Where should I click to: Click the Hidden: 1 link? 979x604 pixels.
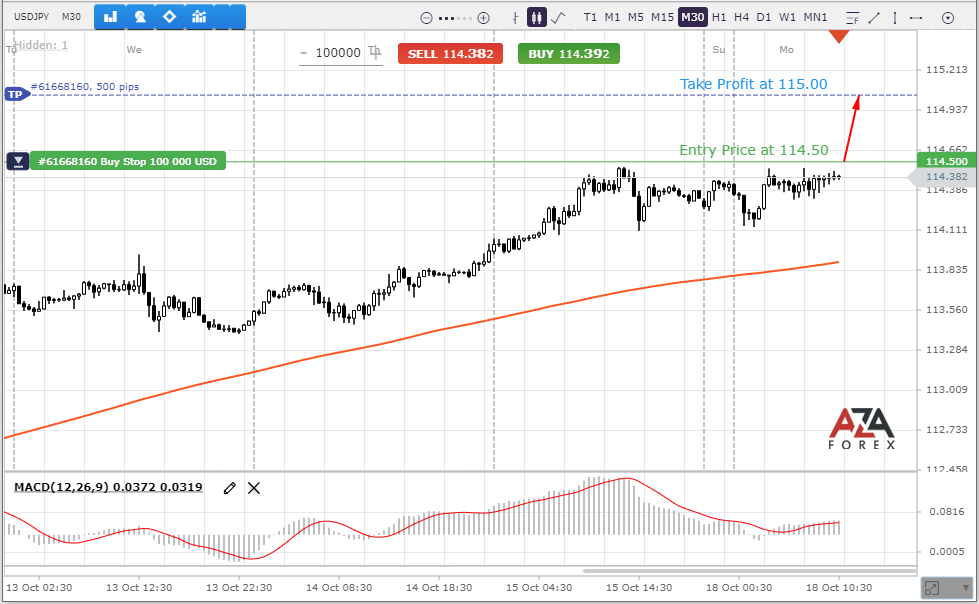point(41,45)
